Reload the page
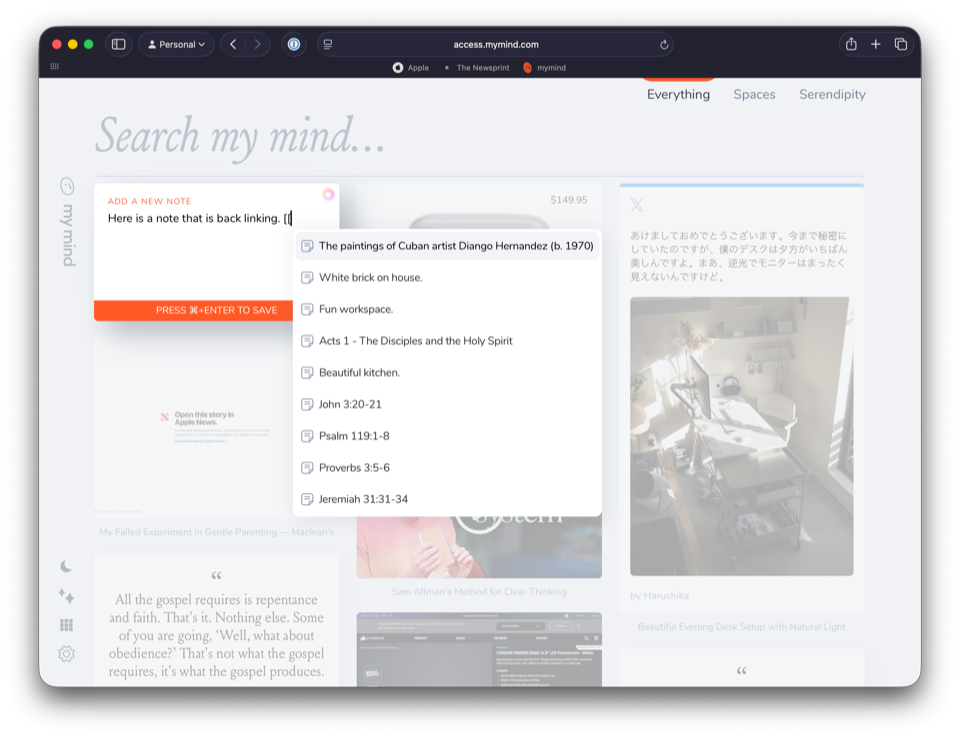The width and height of the screenshot is (960, 738). [664, 44]
